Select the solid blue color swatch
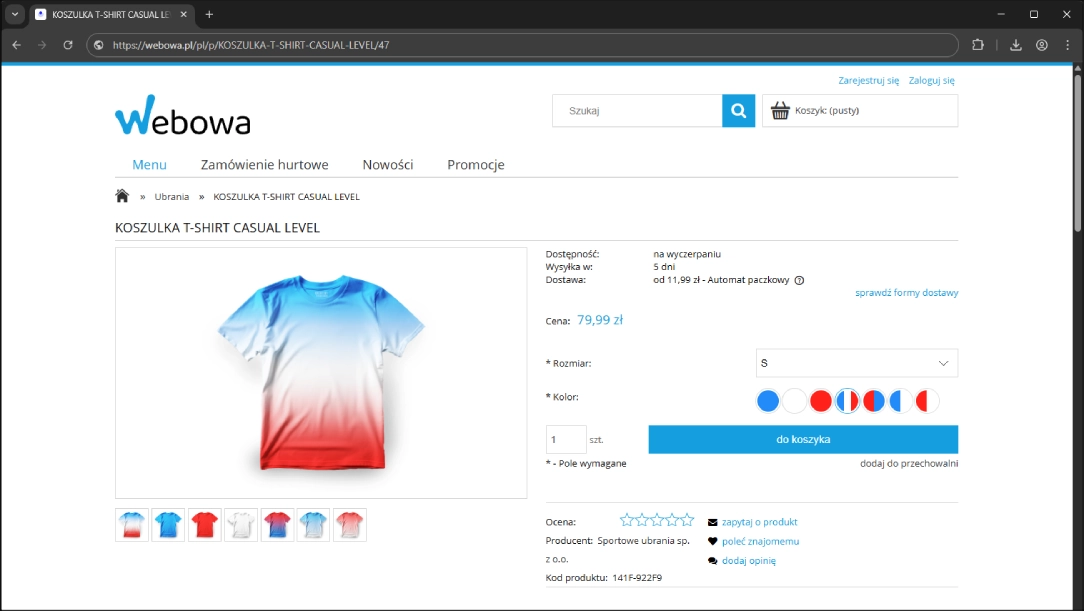 [768, 401]
